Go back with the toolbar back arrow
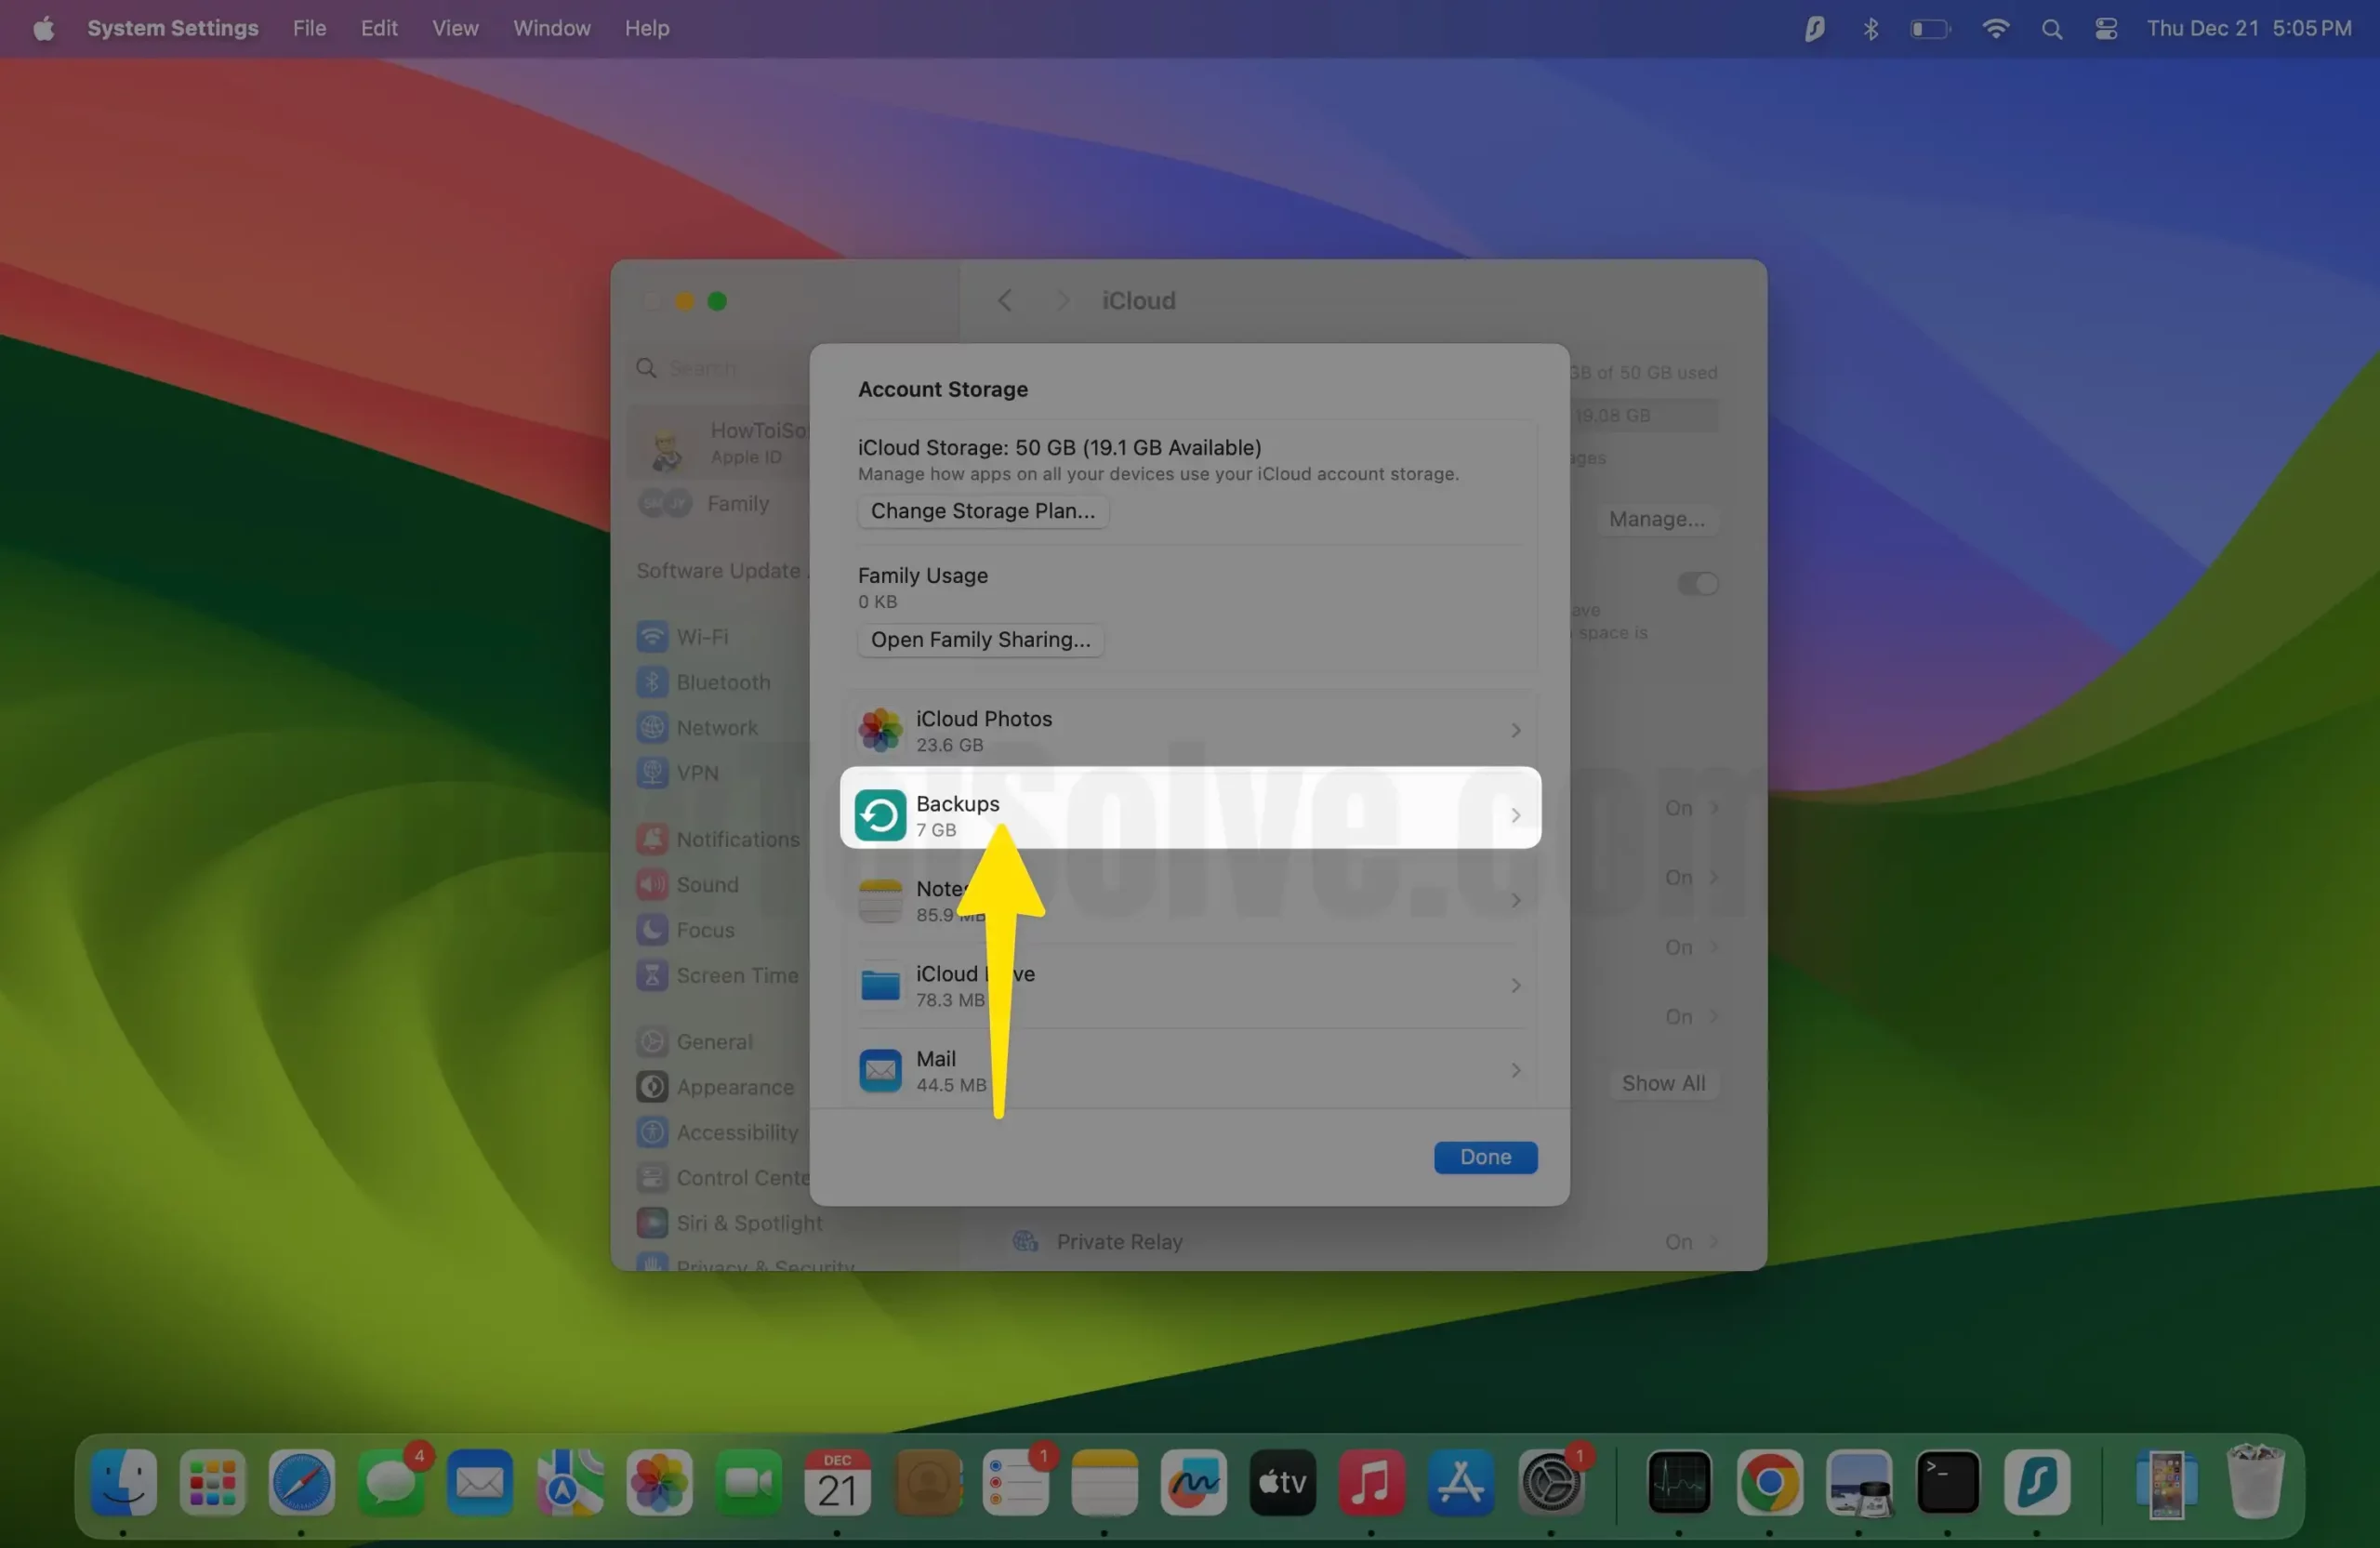This screenshot has width=2380, height=1548. pos(1005,301)
